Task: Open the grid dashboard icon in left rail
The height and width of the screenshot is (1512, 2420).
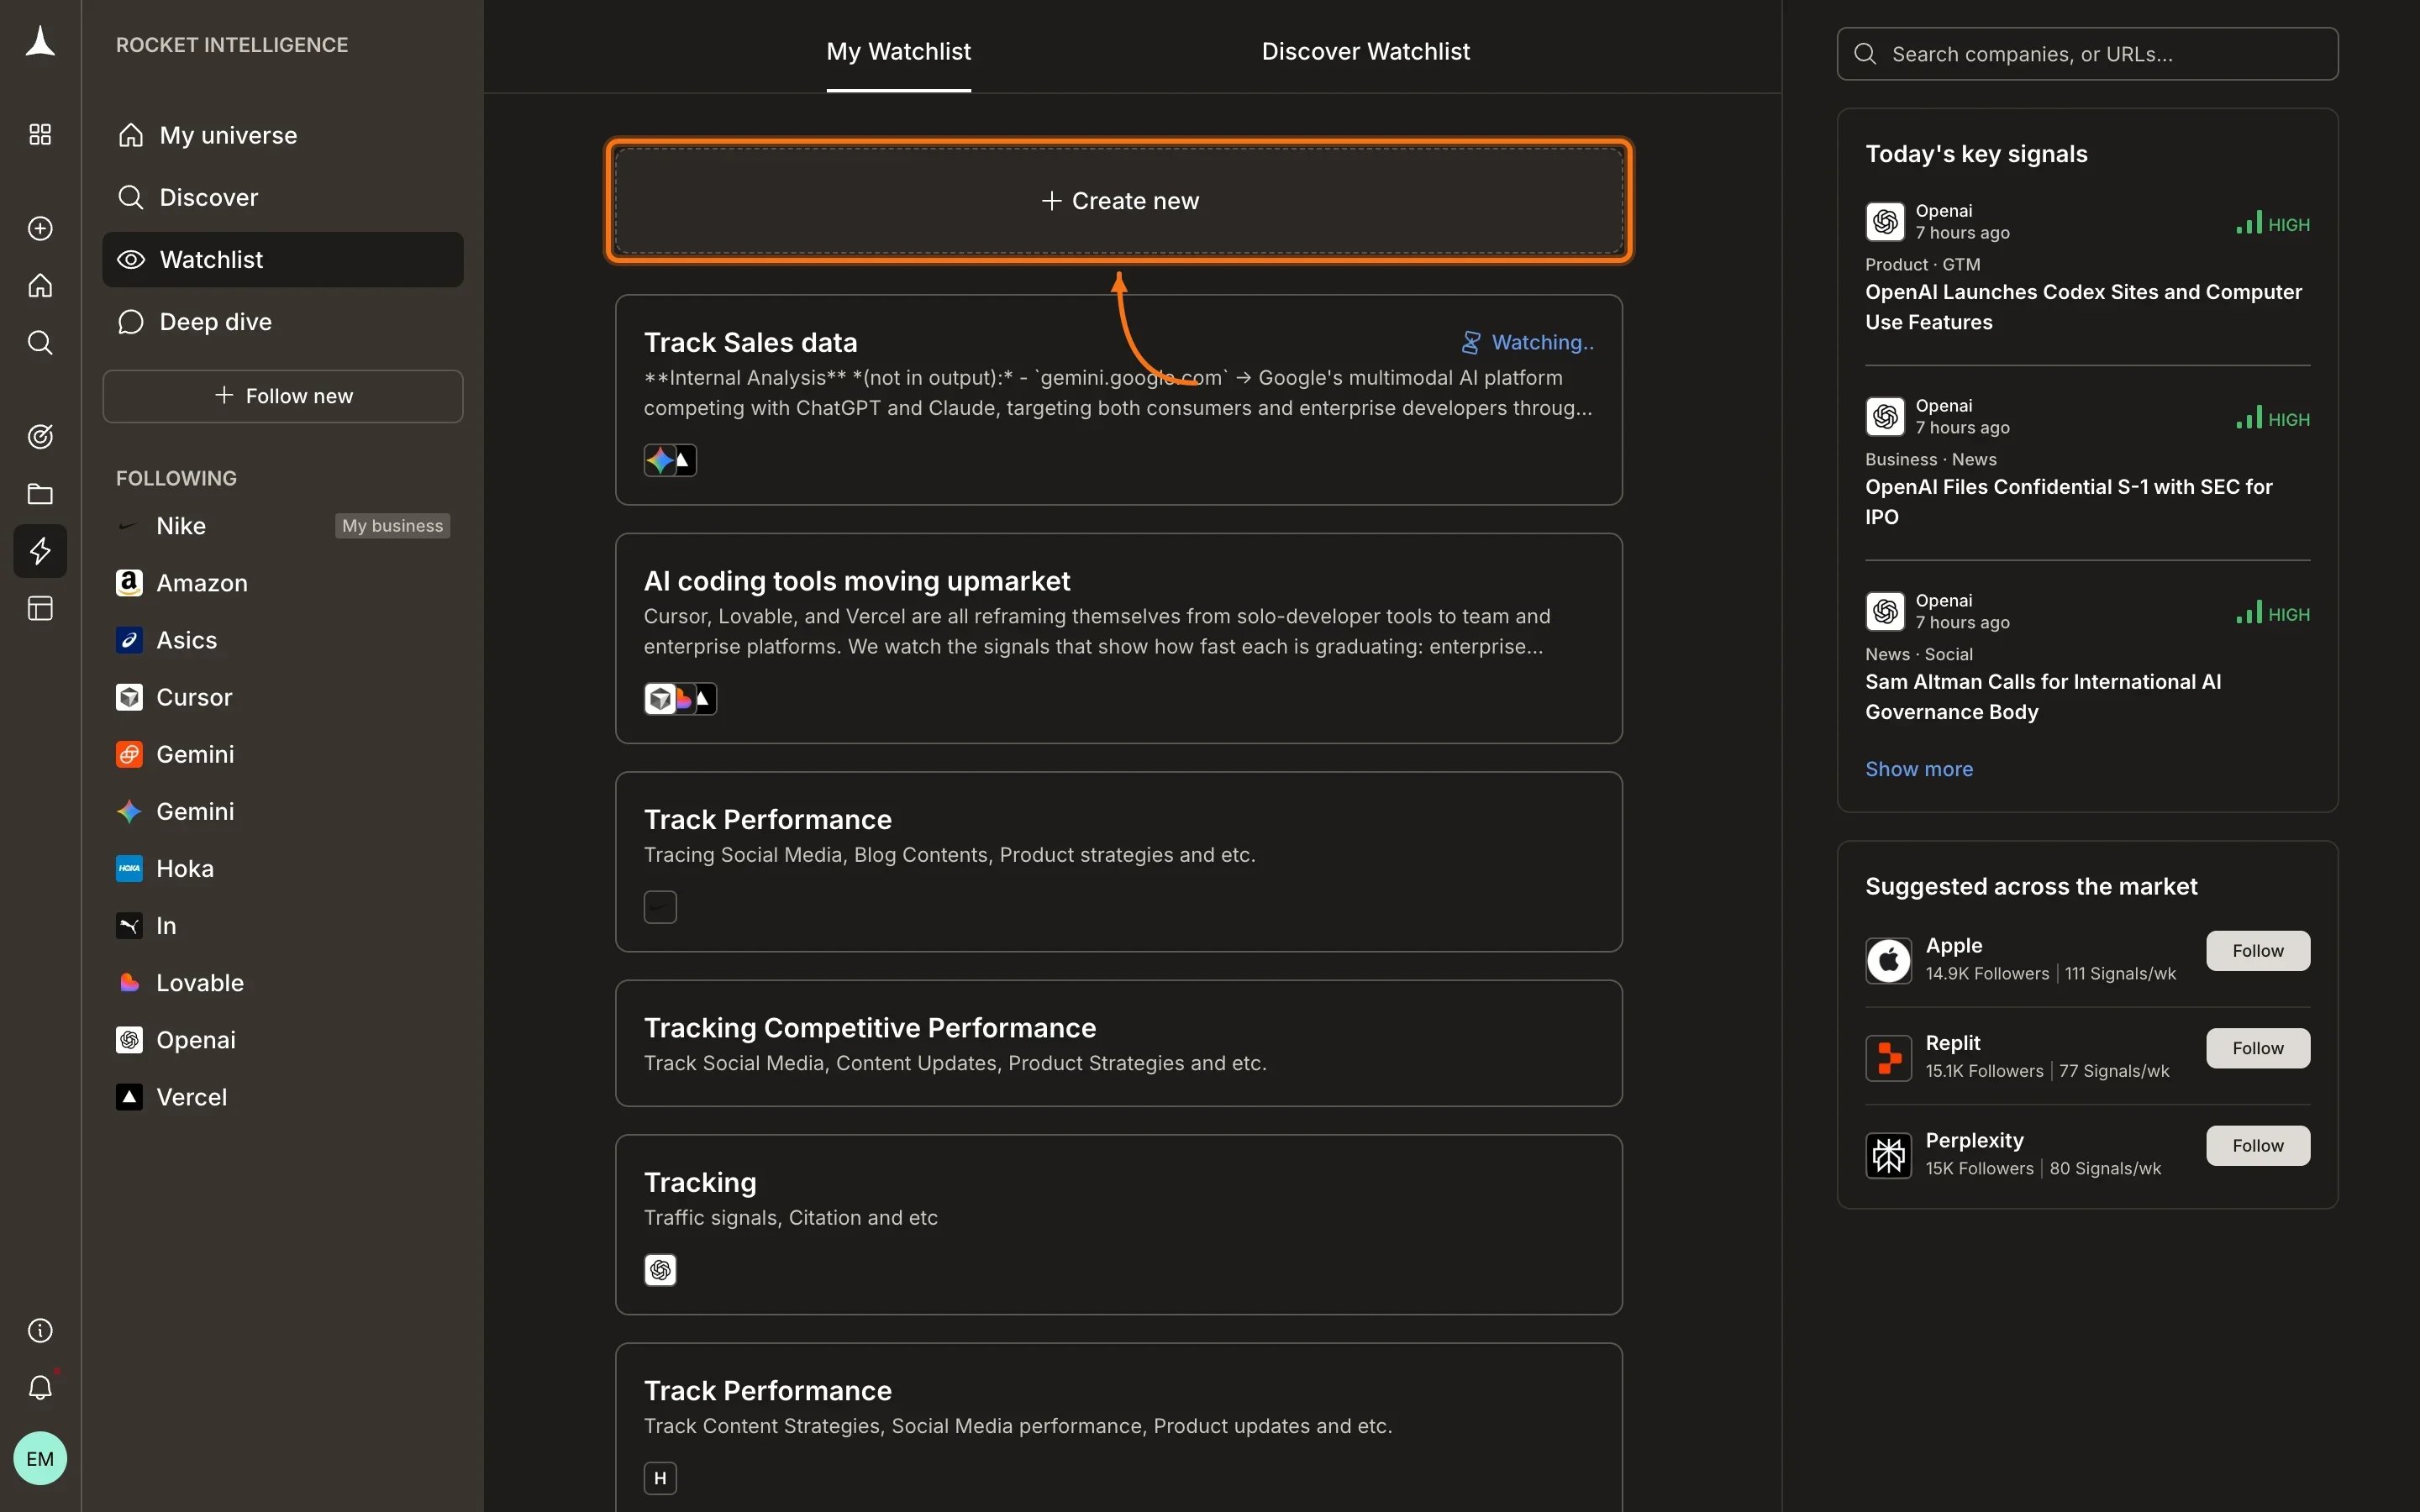Action: [40, 134]
